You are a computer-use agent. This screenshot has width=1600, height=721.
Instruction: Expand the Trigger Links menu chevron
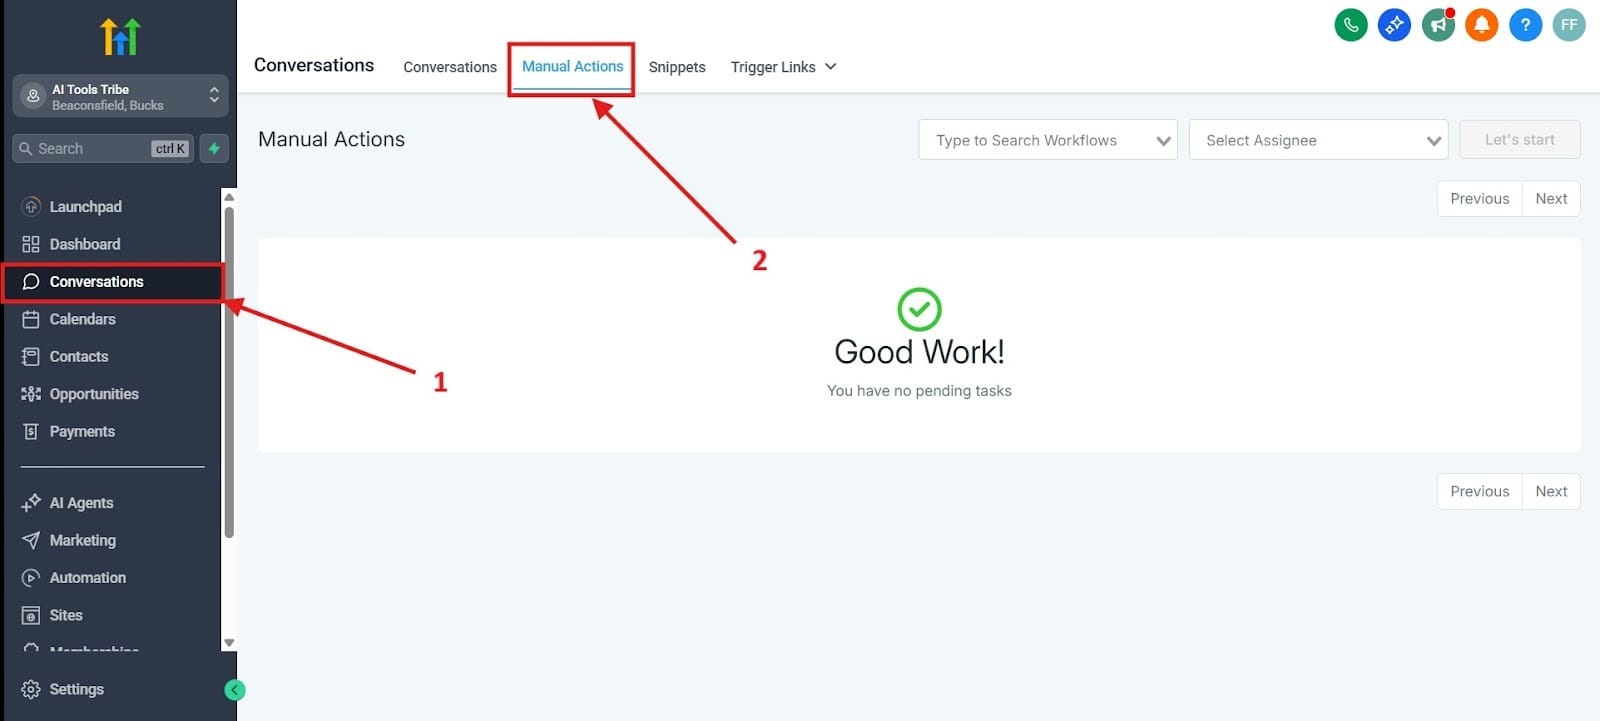(830, 67)
